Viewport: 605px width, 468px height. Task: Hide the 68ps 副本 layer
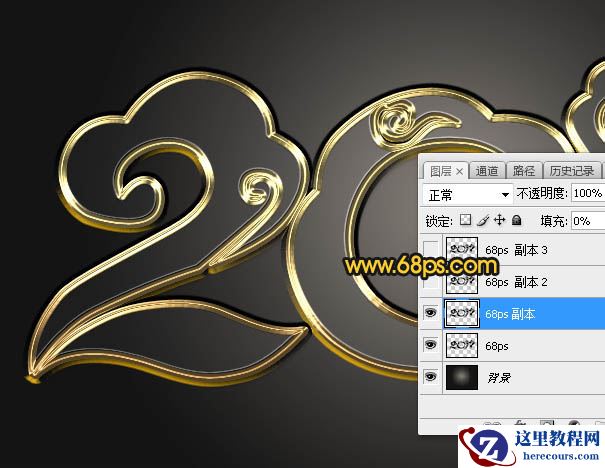(x=431, y=313)
